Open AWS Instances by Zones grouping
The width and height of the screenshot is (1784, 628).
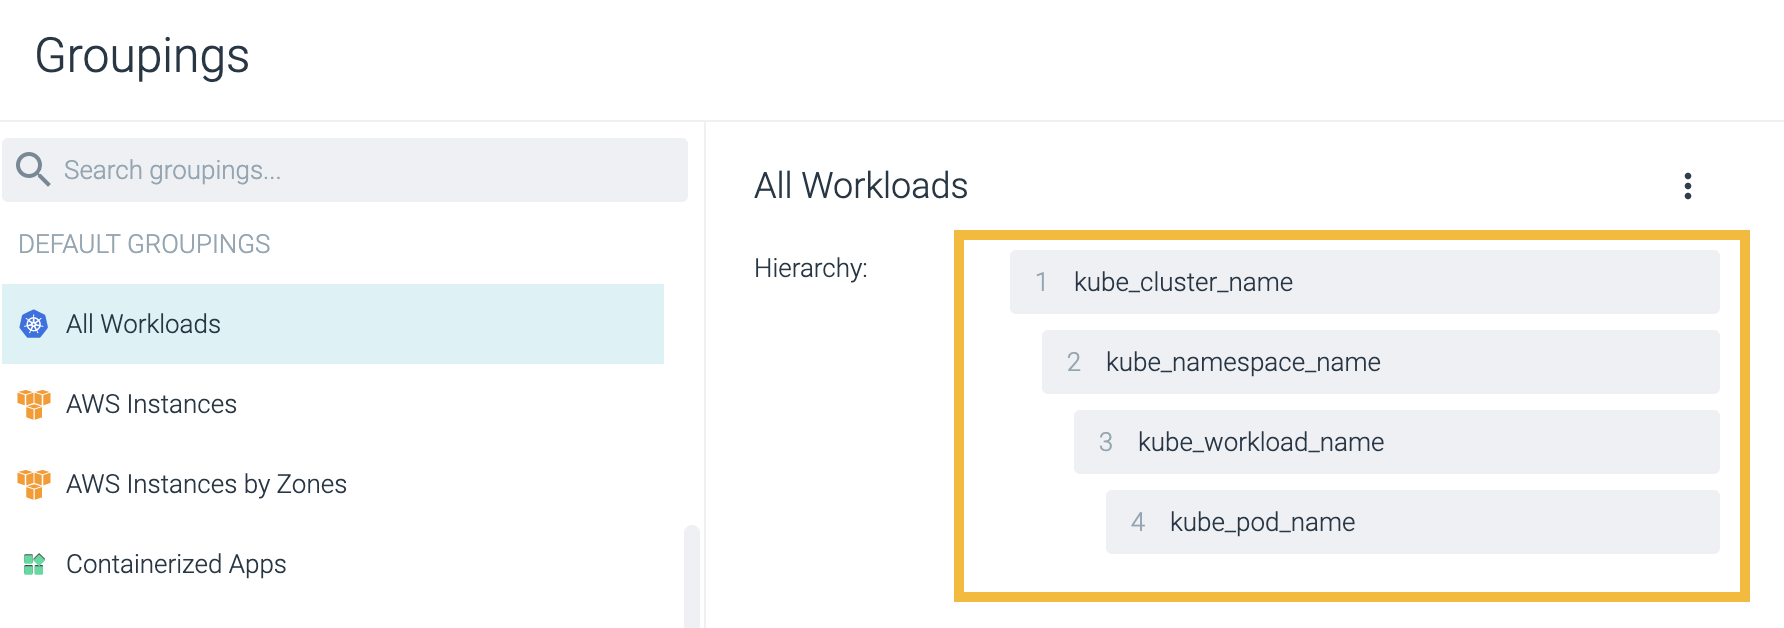[x=333, y=484]
